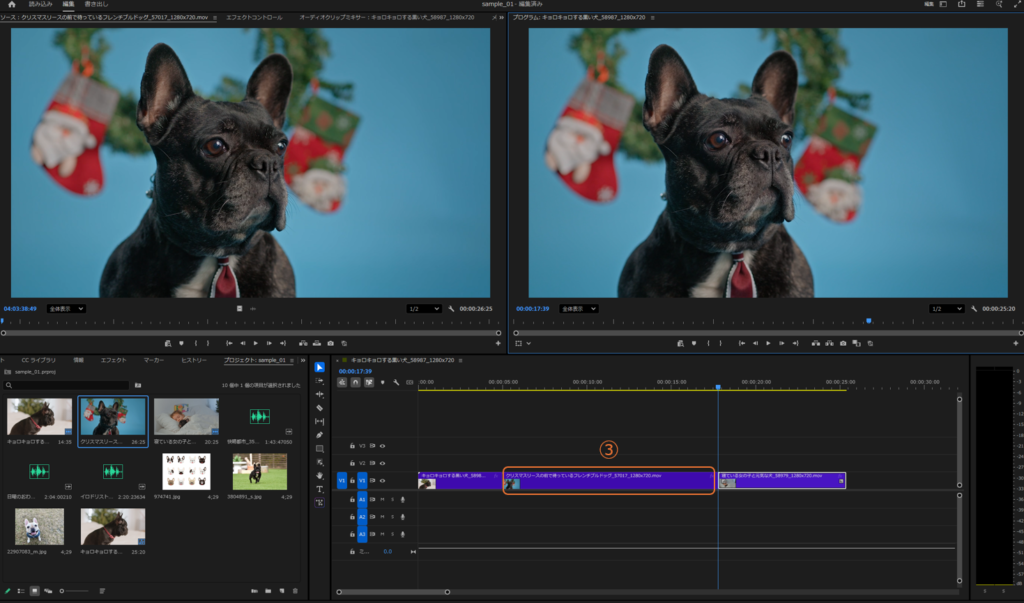This screenshot has height=603, width=1024.
Task: Select the 974741.jpg thumbnail in the project bin
Action: tap(185, 471)
